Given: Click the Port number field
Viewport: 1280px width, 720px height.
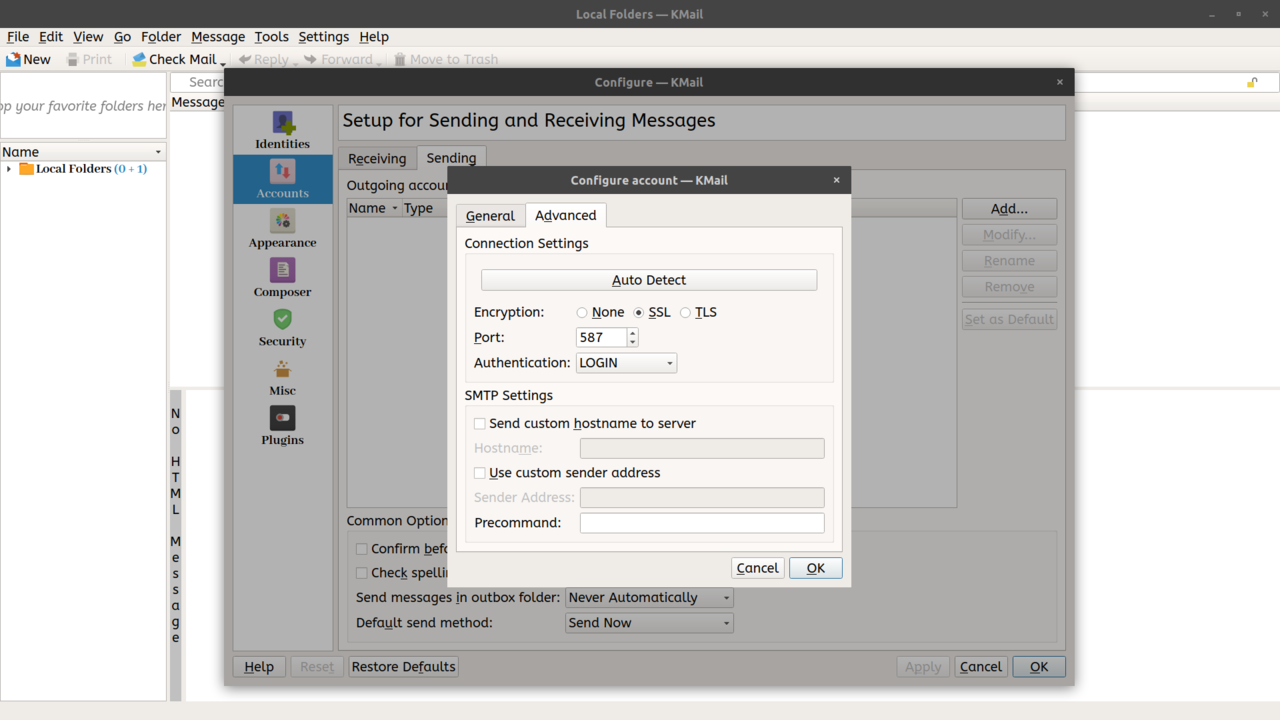Looking at the screenshot, I should (x=601, y=338).
